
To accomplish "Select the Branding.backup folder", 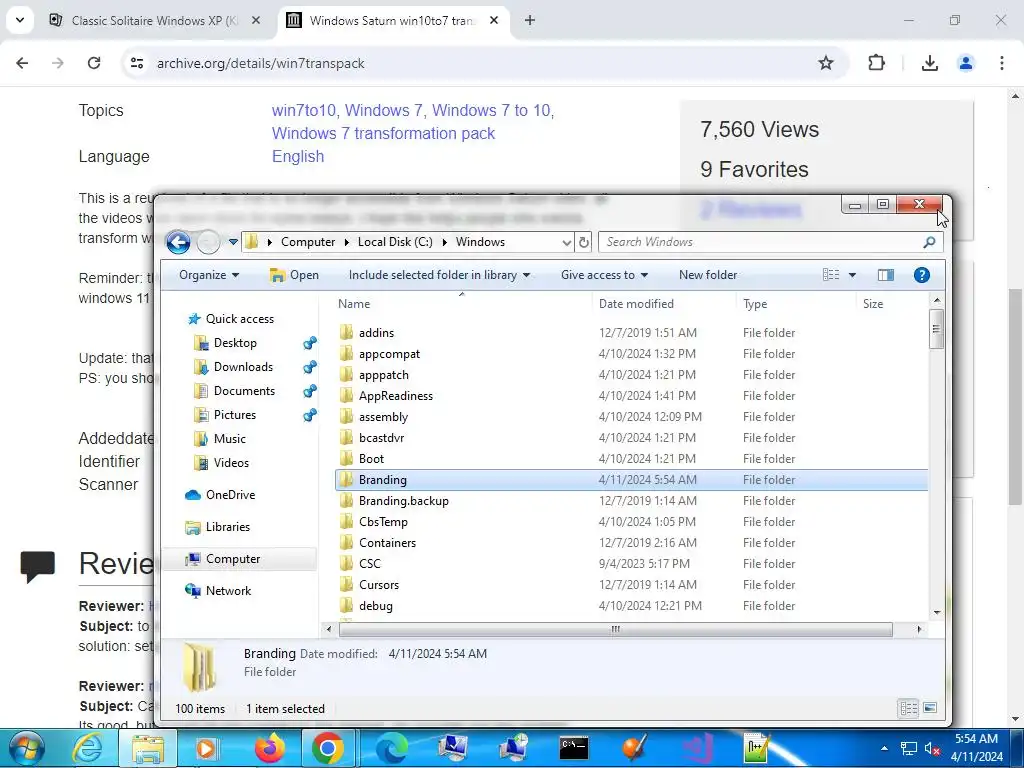I will (x=631, y=501).
